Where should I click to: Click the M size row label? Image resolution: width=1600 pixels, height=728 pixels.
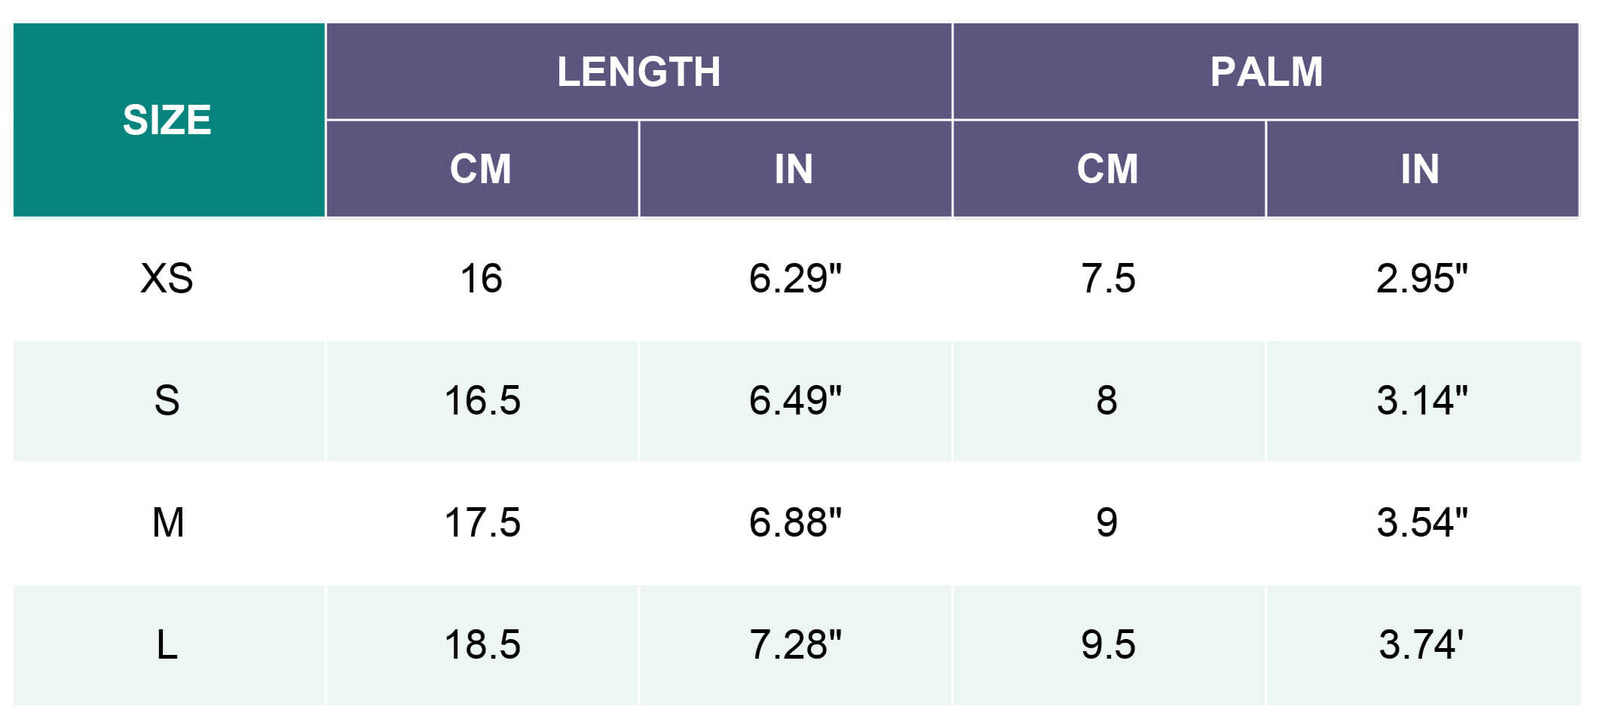click(167, 523)
